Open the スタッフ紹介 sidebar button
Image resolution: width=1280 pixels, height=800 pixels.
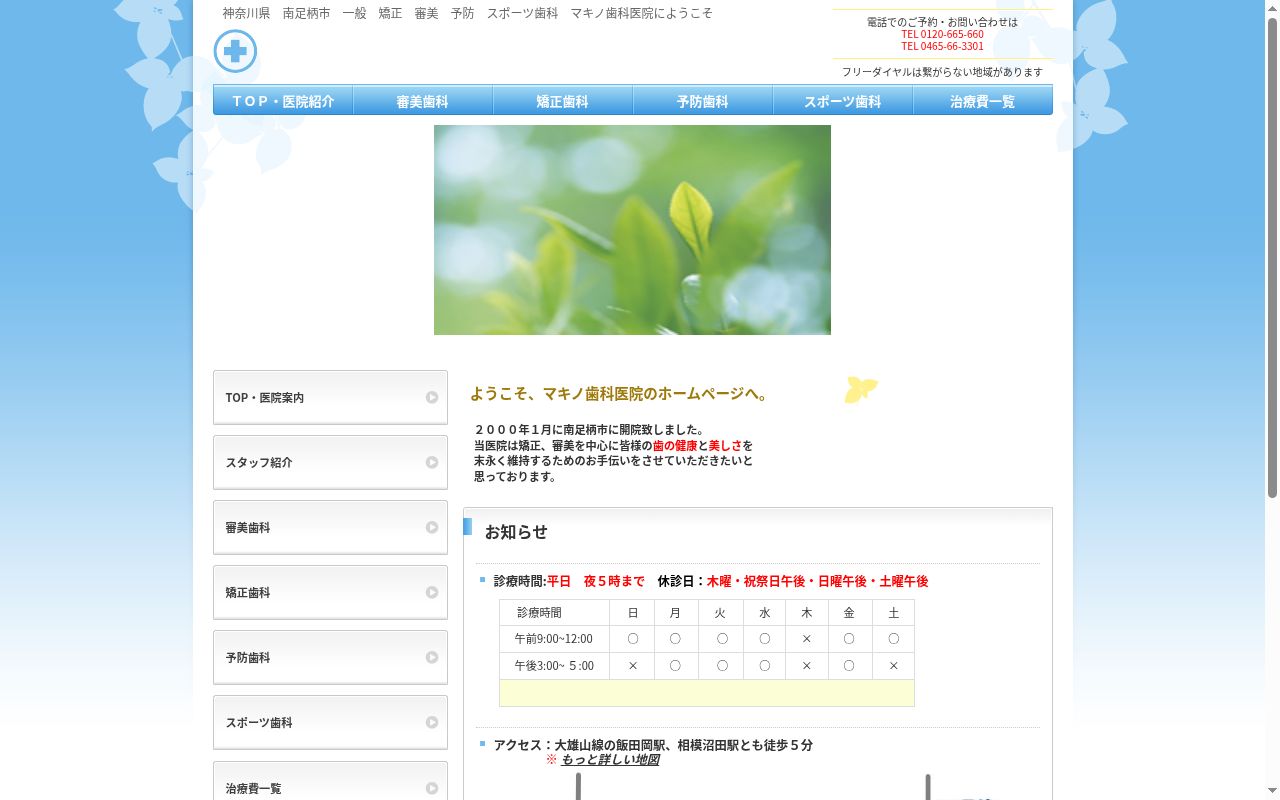coord(330,462)
